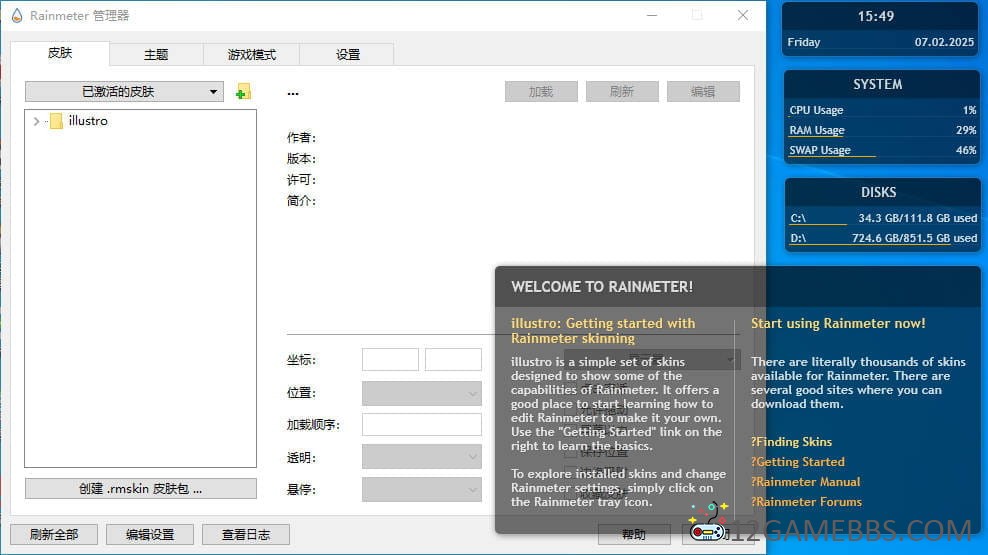The height and width of the screenshot is (555, 988).
Task: Click the illustro folder icon
Action: coord(56,120)
